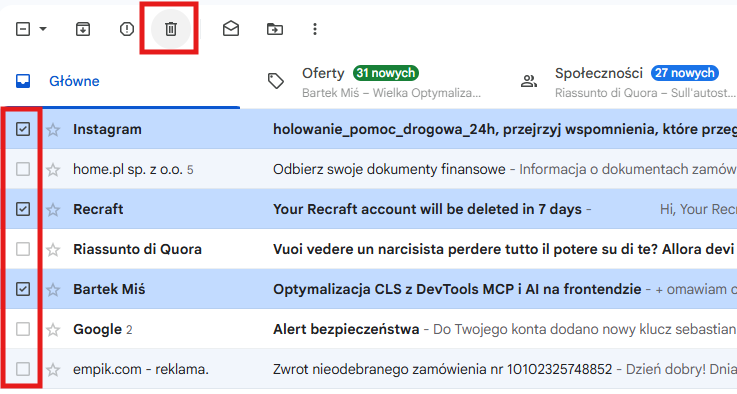Uncheck the Instagram email checkbox
This screenshot has height=394, width=737.
coord(23,129)
